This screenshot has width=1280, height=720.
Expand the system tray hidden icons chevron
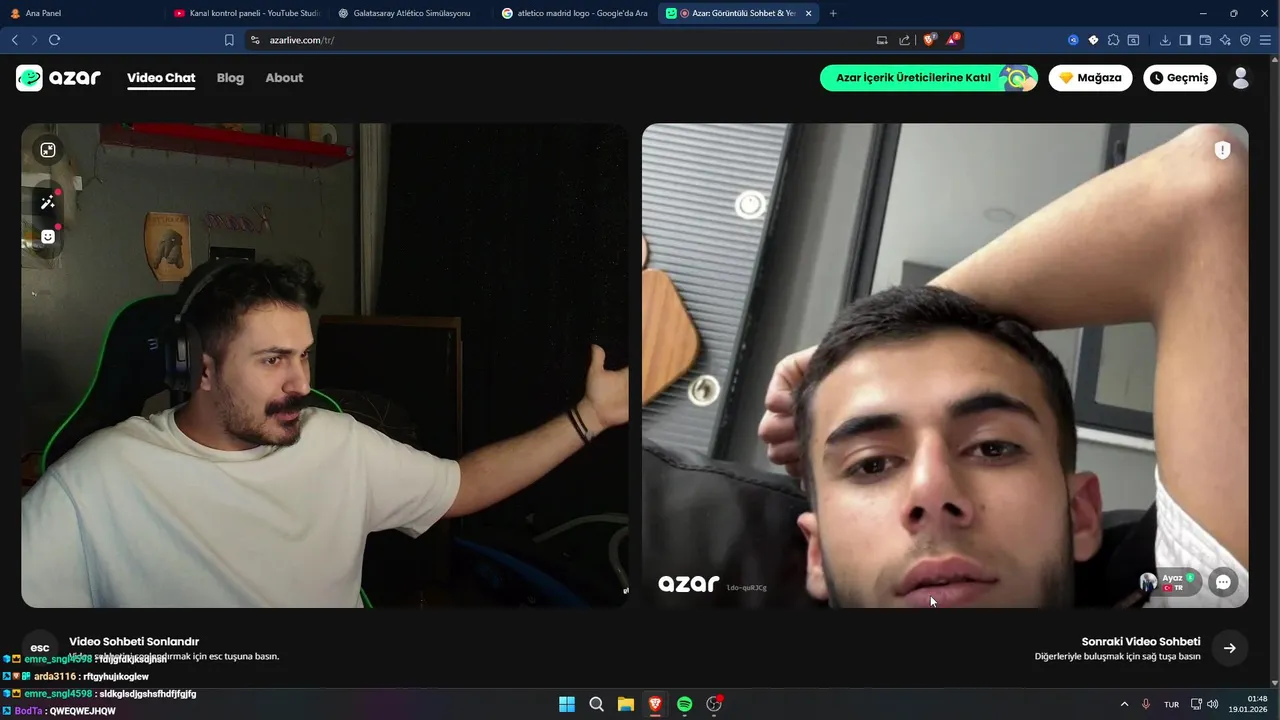tap(1124, 705)
